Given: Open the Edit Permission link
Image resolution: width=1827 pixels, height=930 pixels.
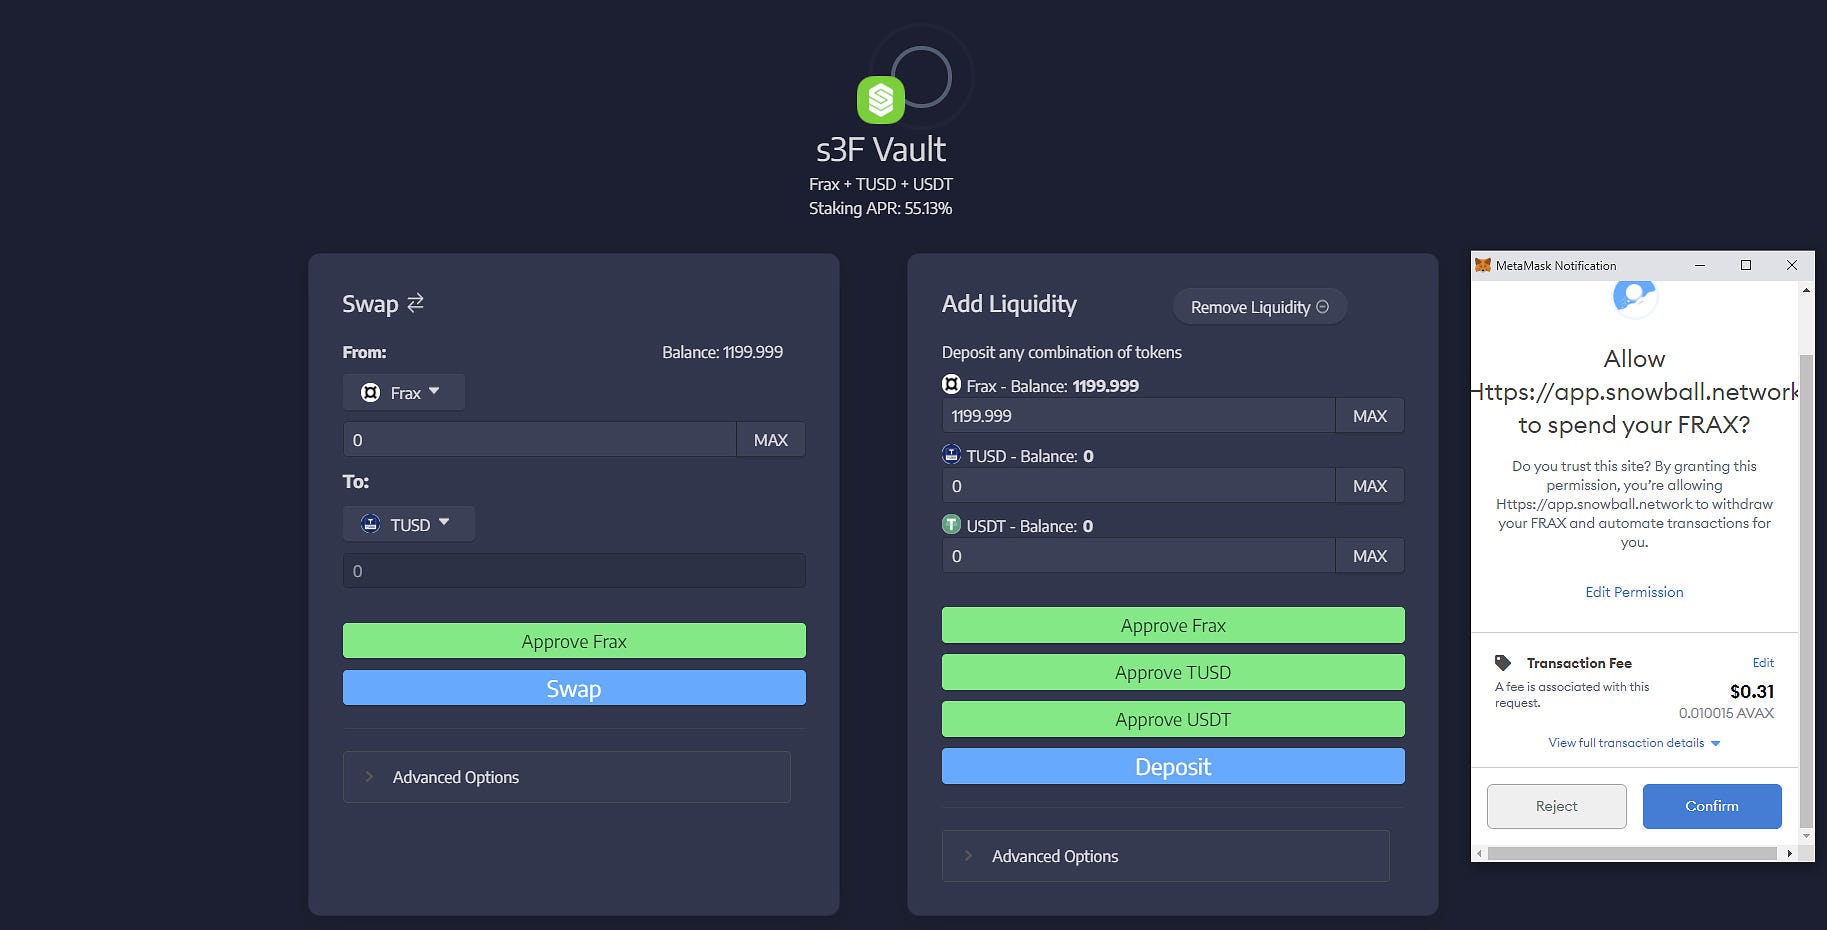Looking at the screenshot, I should pyautogui.click(x=1634, y=592).
